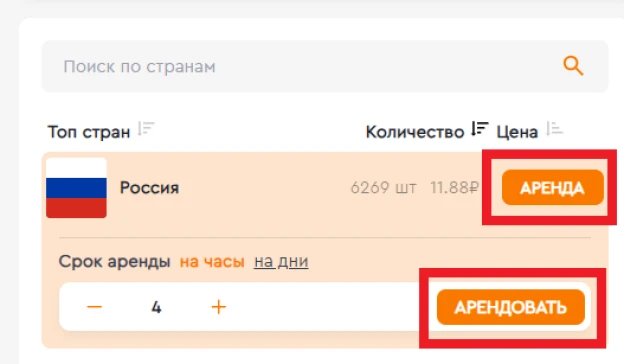Sort by 'Цена' sort icon
The width and height of the screenshot is (624, 364).
click(x=554, y=129)
